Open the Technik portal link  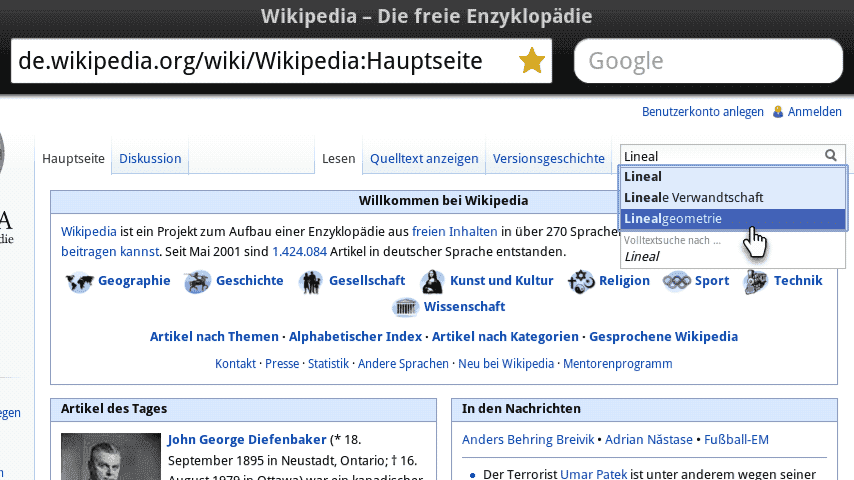click(x=798, y=281)
